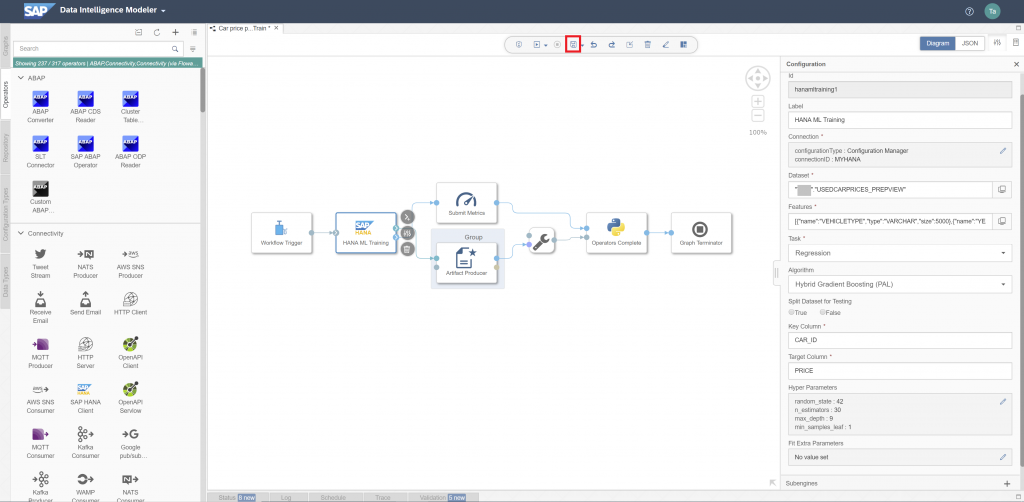Image resolution: width=1024 pixels, height=502 pixels.
Task: Click the plus add operator icon
Action: pyautogui.click(x=175, y=32)
